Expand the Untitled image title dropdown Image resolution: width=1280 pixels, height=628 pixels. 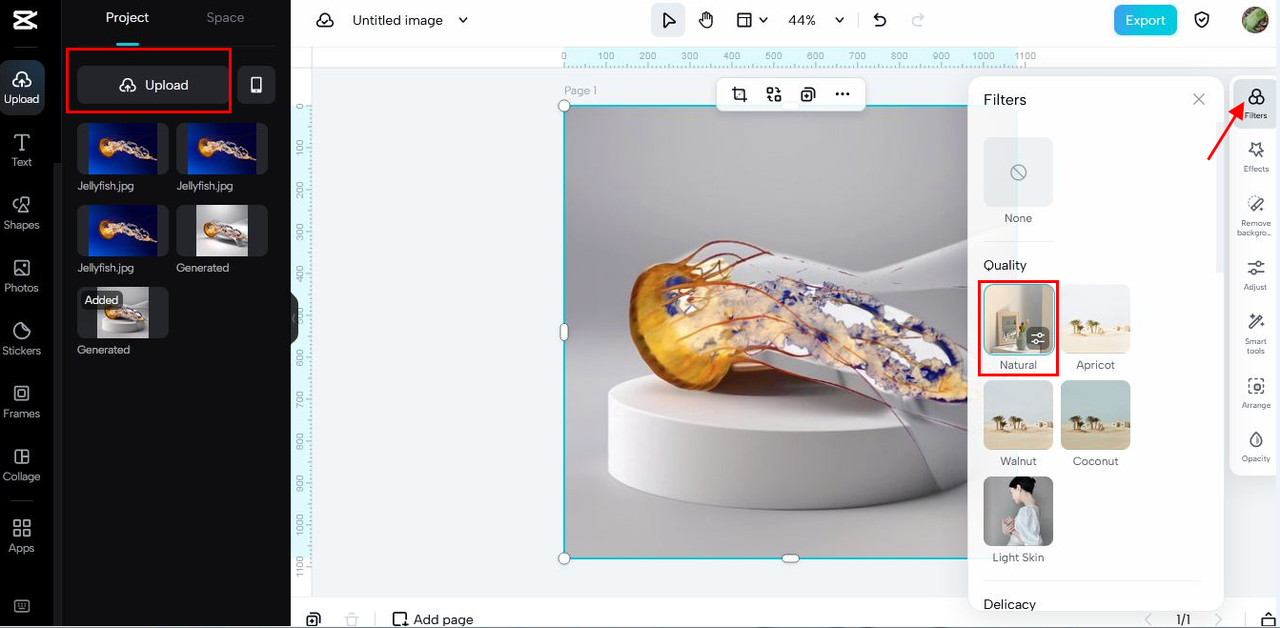pyautogui.click(x=462, y=20)
